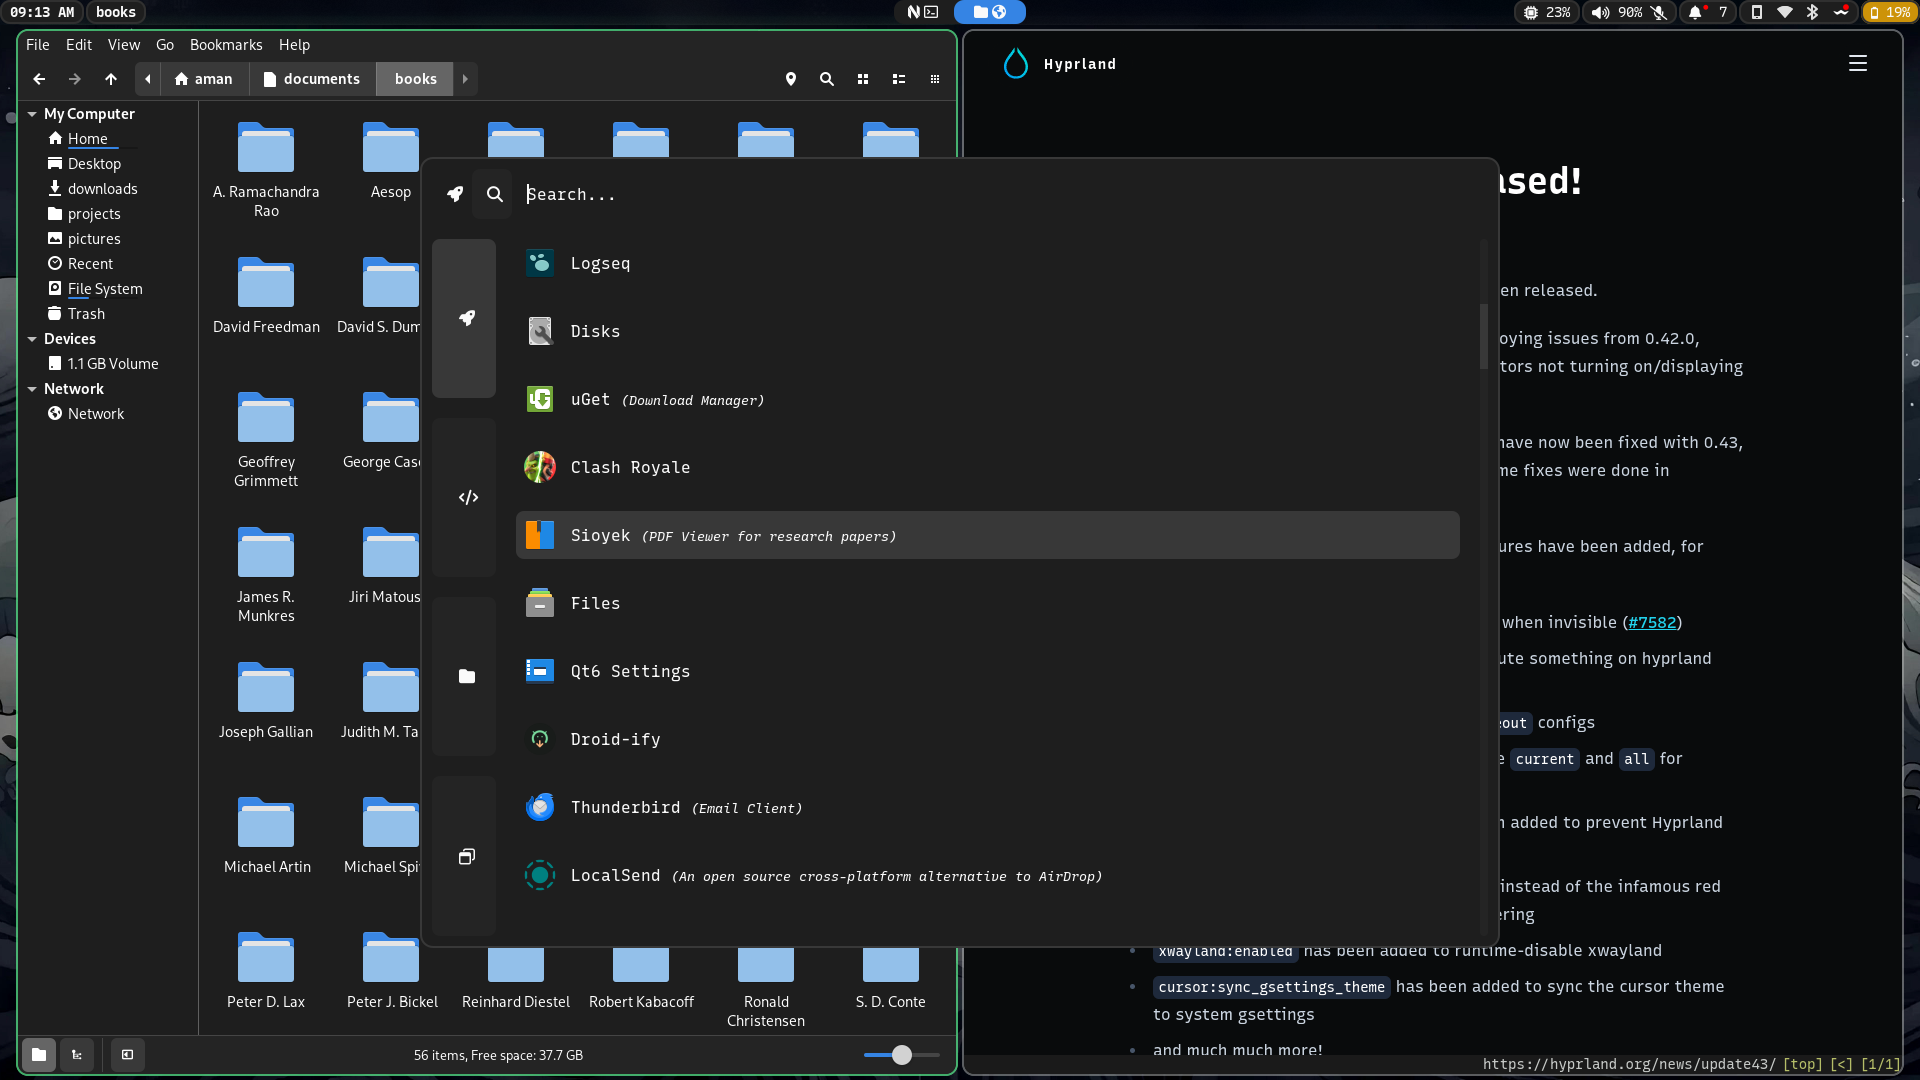Open the Files app entry
Screen dimensions: 1920x1080
click(987, 603)
